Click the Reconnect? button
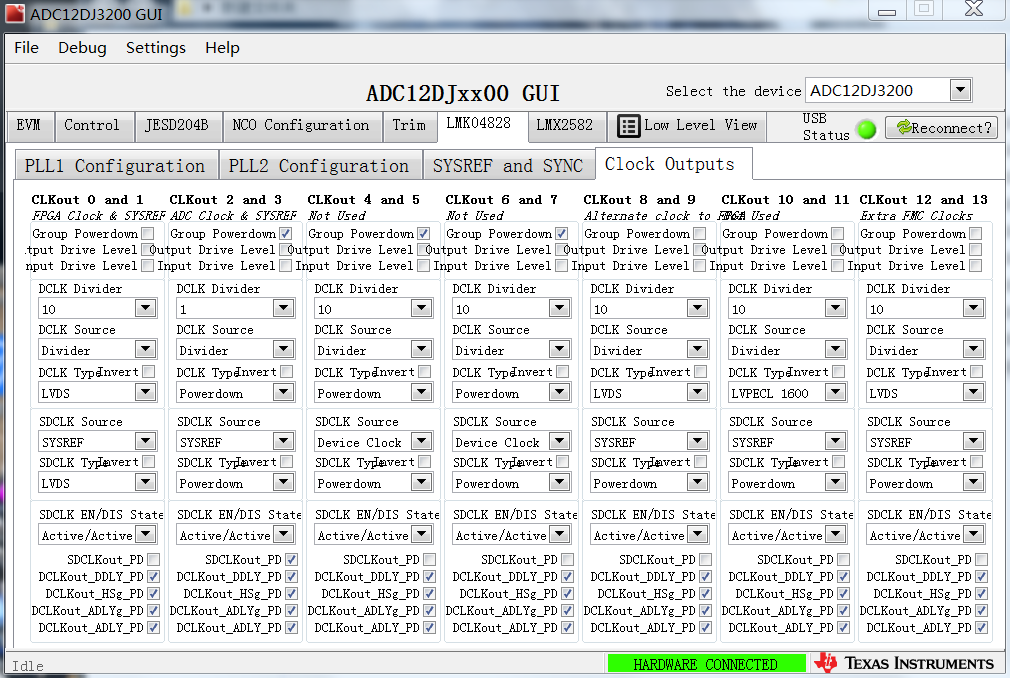 [x=941, y=127]
